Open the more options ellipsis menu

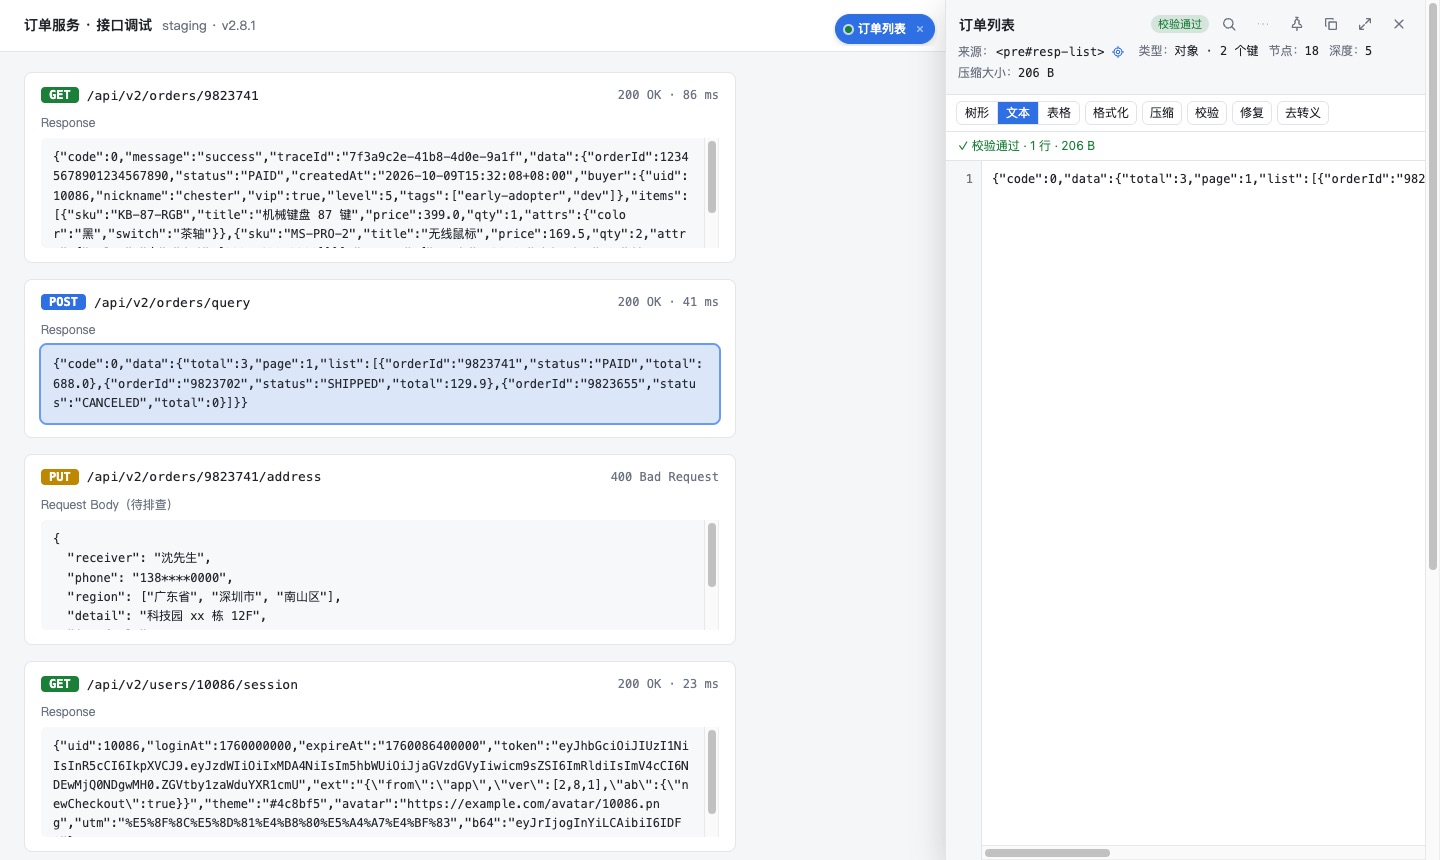1263,24
